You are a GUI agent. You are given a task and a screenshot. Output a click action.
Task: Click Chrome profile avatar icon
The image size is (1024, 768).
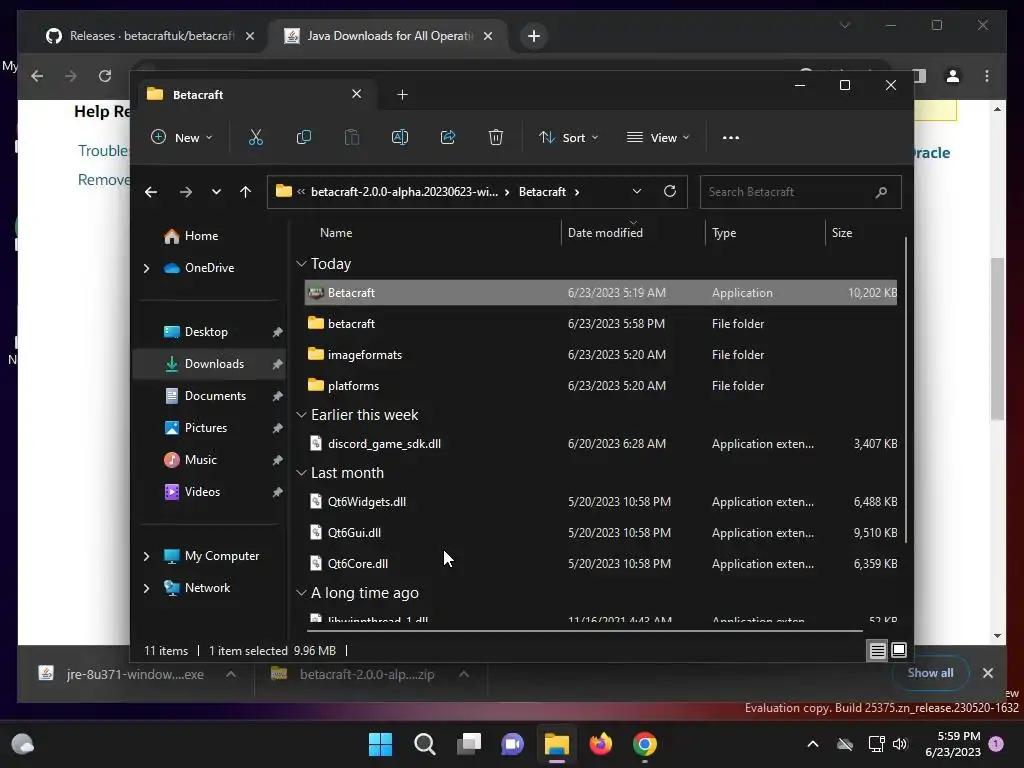953,76
